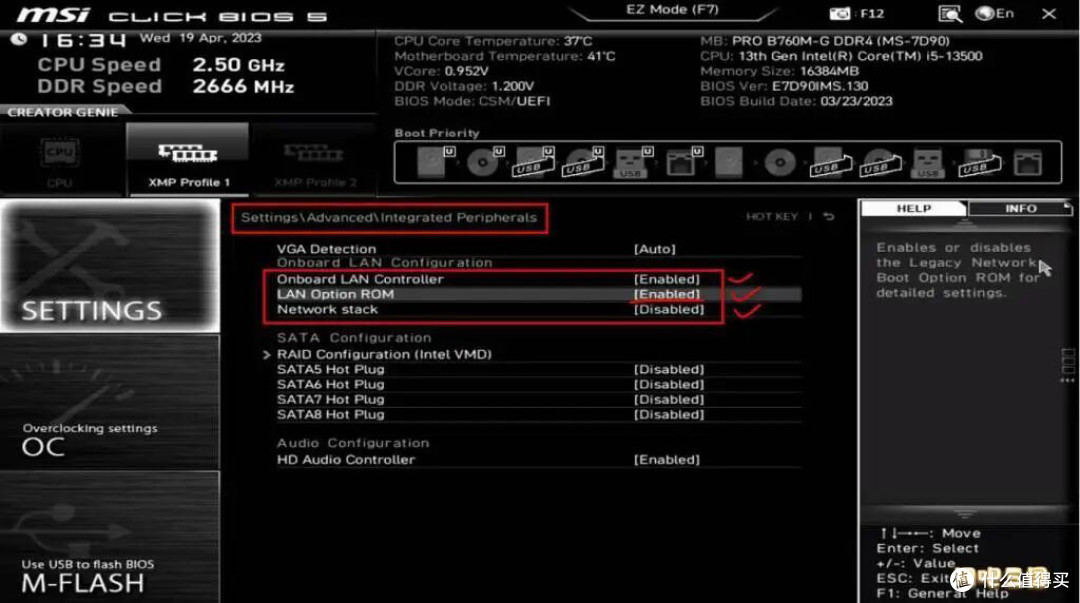Open the VGA Detection Auto dropdown
This screenshot has width=1080, height=603.
click(x=654, y=249)
